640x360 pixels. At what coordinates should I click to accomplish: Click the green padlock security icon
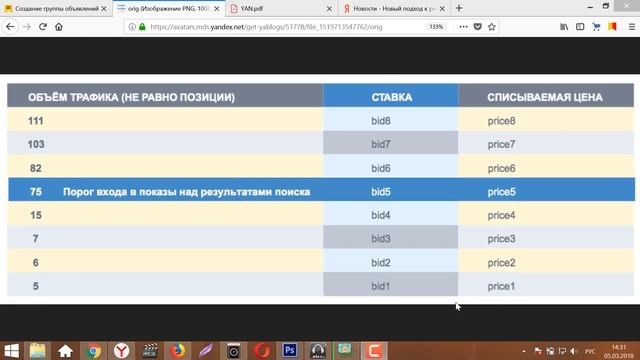[142, 27]
